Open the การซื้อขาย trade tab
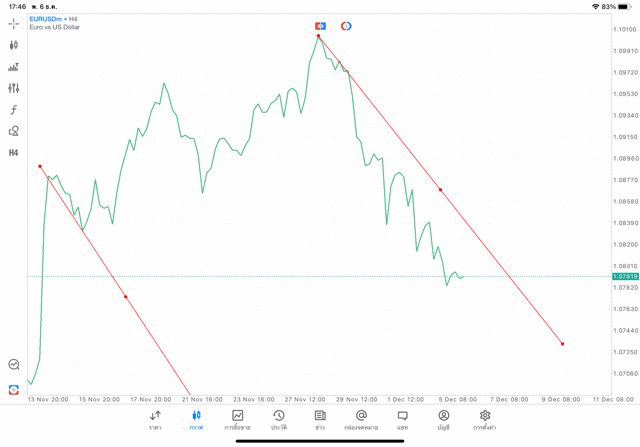The width and height of the screenshot is (640, 447). [x=238, y=420]
